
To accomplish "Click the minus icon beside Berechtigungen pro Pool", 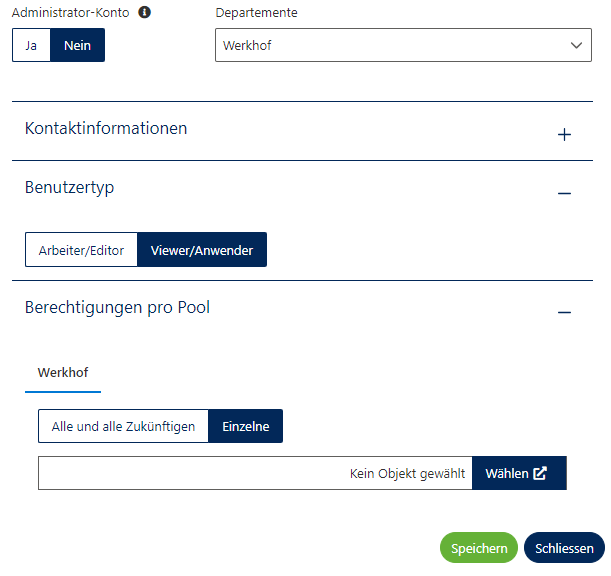I will coord(564,312).
